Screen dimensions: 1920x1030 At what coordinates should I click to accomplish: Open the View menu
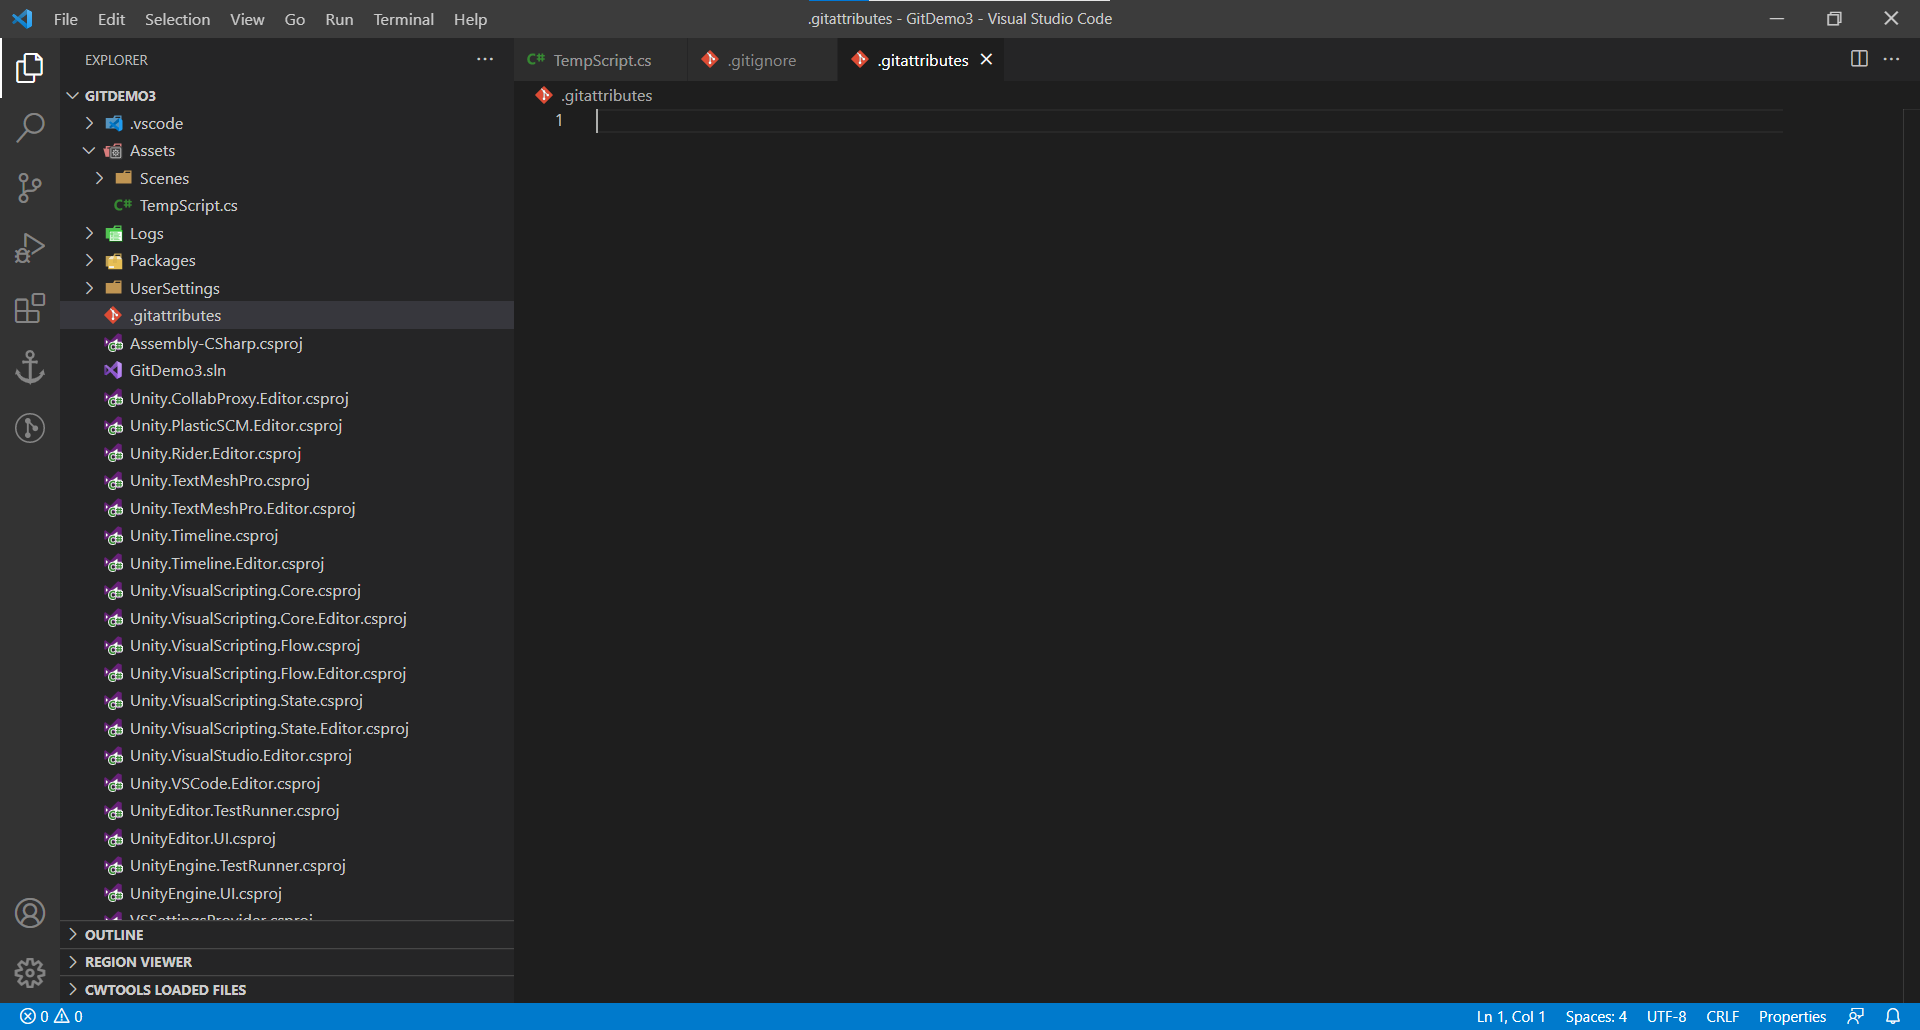pos(247,19)
